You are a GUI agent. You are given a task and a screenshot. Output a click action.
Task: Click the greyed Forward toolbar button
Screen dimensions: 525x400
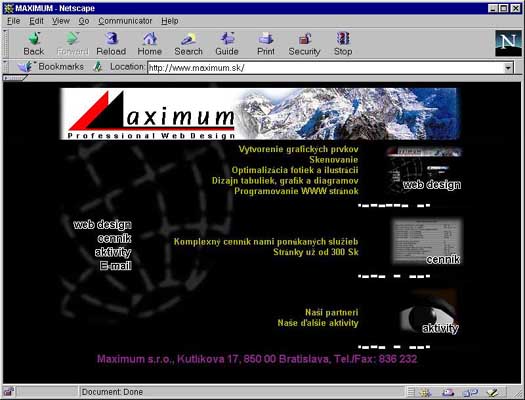[72, 44]
